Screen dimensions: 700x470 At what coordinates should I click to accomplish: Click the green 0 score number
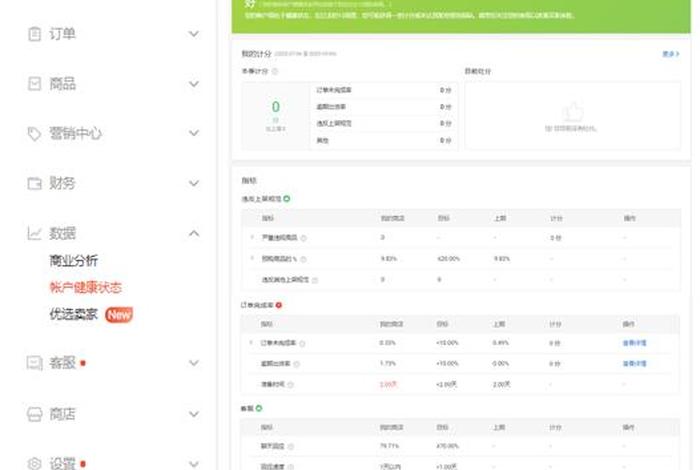pos(275,107)
